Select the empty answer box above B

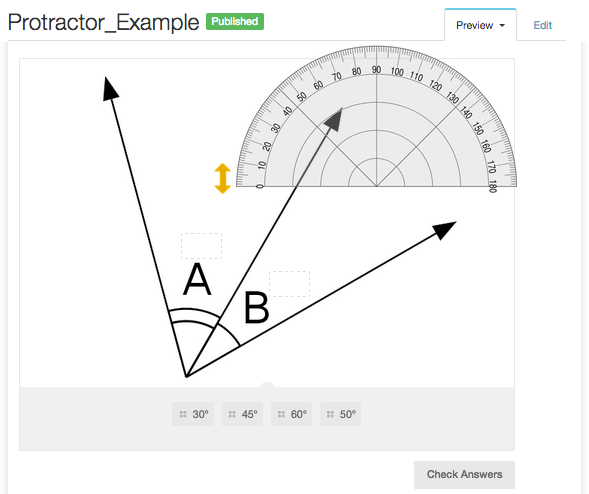pos(290,284)
